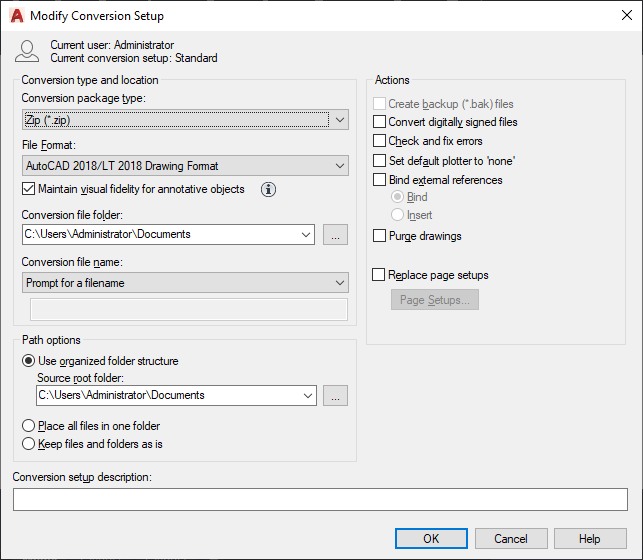Image resolution: width=643 pixels, height=560 pixels.
Task: Toggle Check and fix errors option
Action: pos(380,141)
